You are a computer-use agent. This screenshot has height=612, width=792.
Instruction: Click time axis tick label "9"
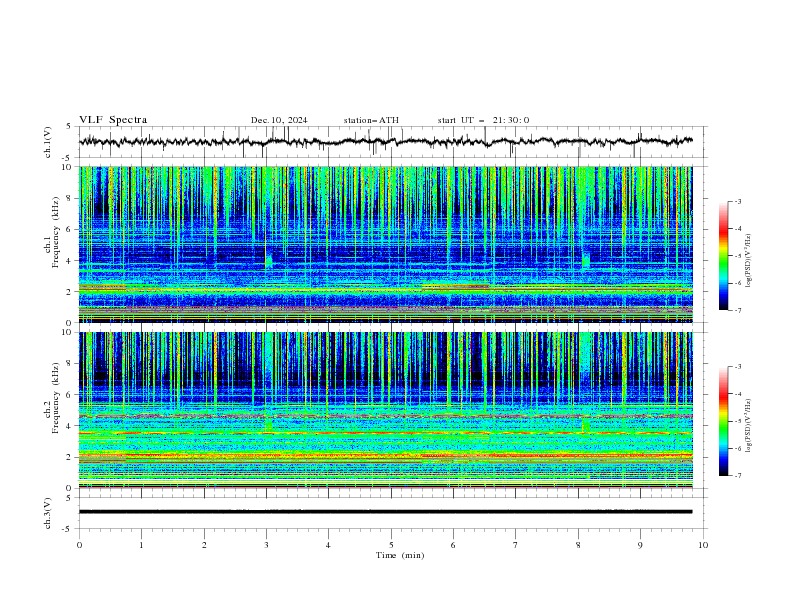[x=640, y=545]
